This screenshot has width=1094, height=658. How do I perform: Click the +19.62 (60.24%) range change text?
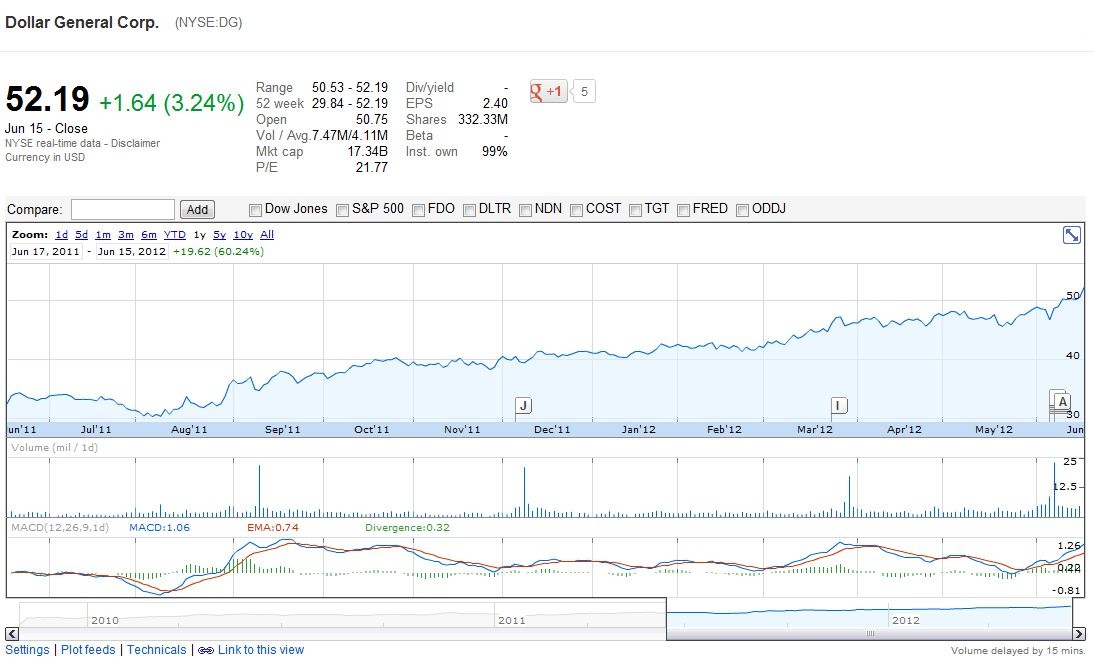[218, 251]
